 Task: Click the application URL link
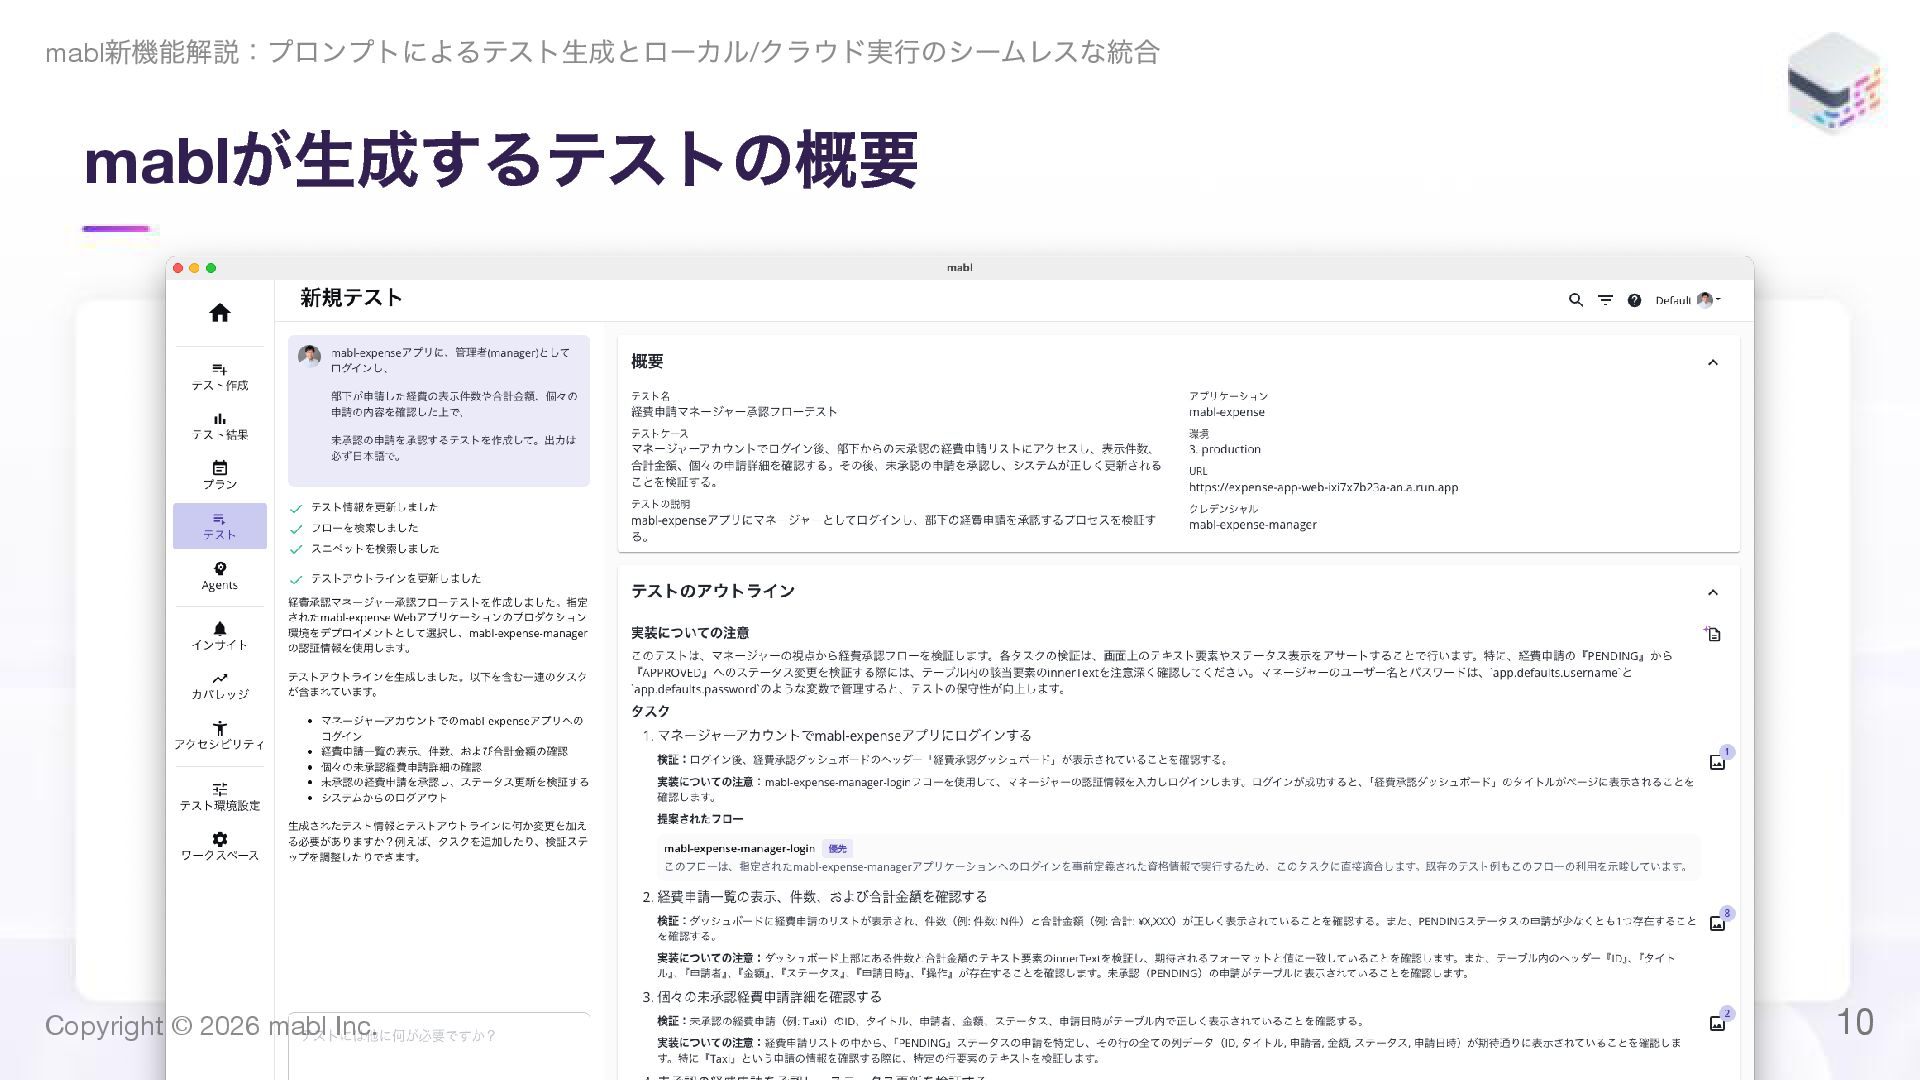pyautogui.click(x=1323, y=488)
